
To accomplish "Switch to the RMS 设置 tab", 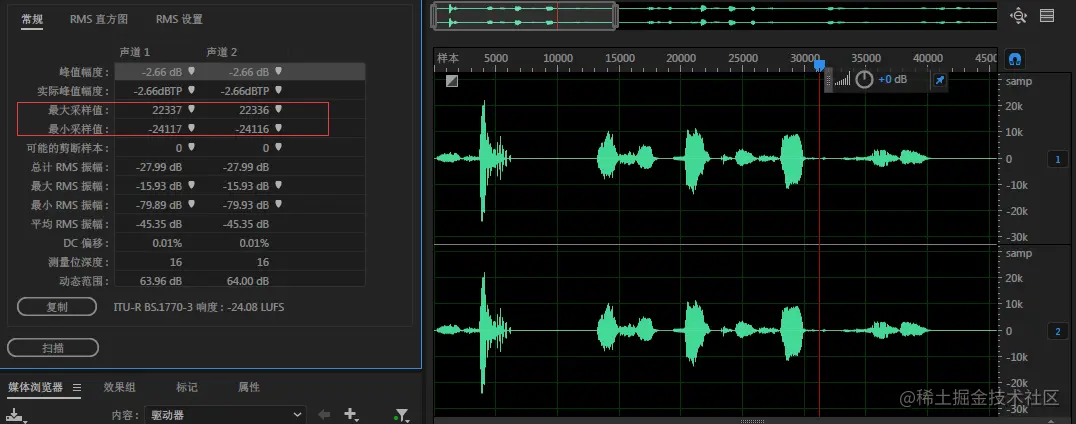I will coord(179,19).
